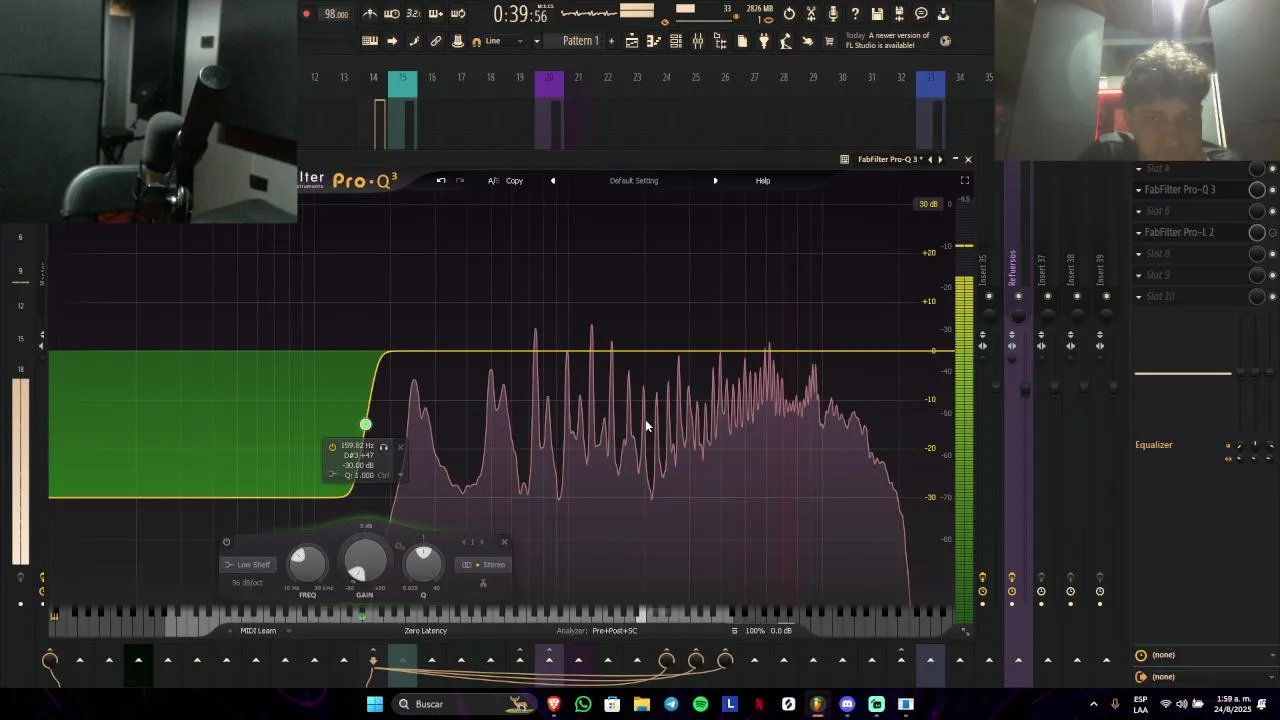Toggle FabFilter Pro-L 2 slot enable knob

[x=1257, y=232]
